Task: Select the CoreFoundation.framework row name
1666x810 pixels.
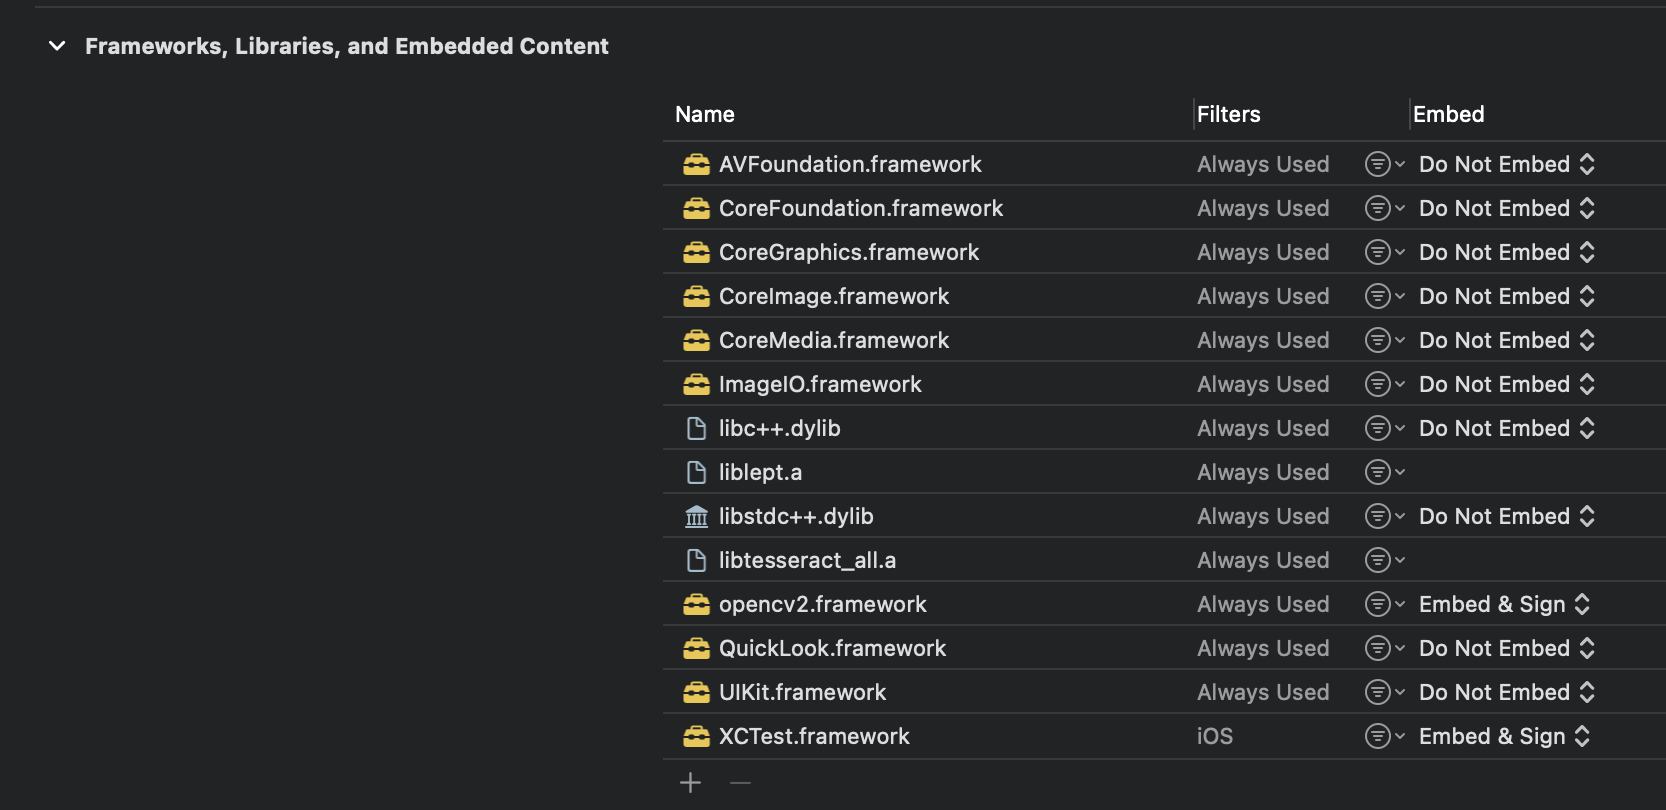Action: coord(861,208)
